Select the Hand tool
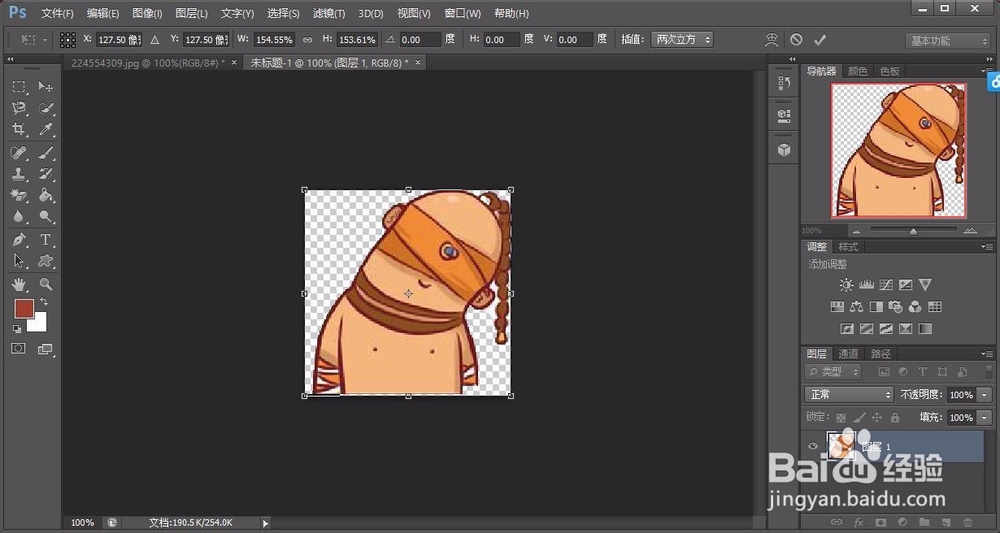 [x=19, y=284]
